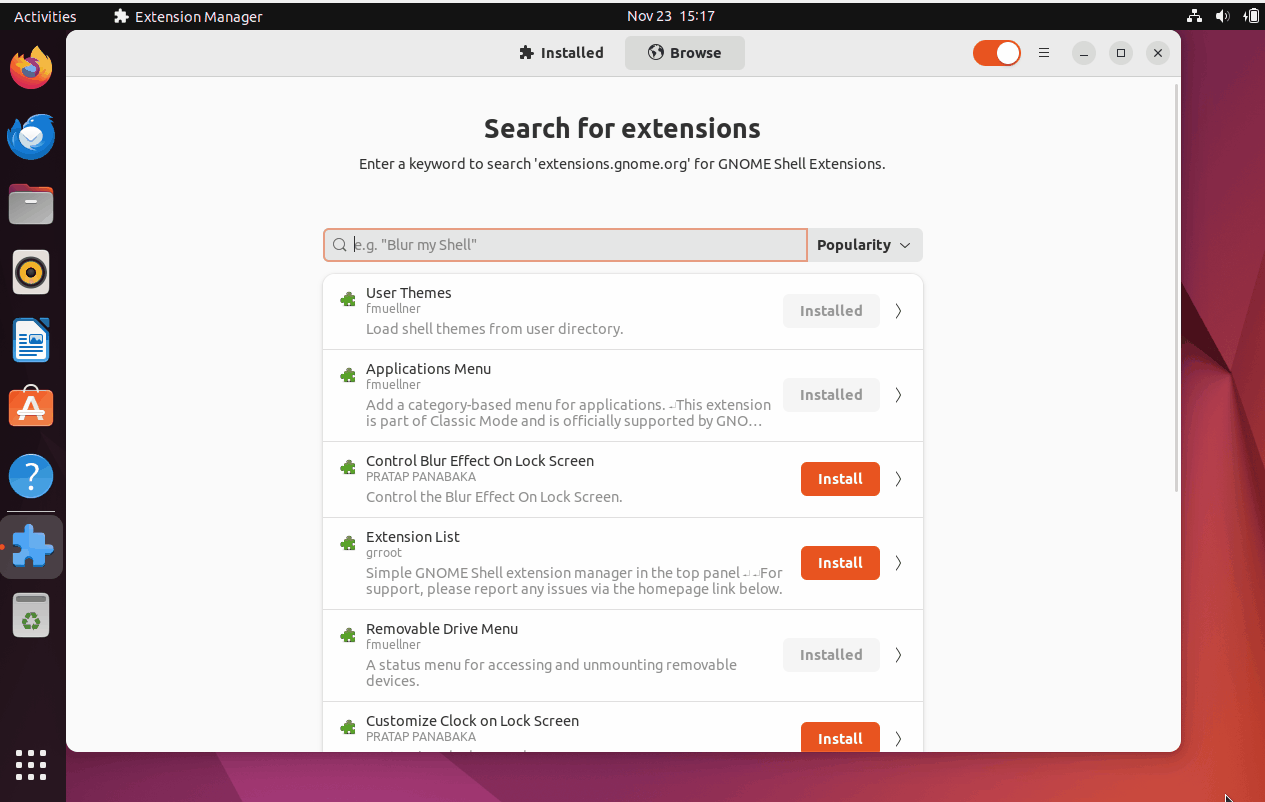Click the search magnifier icon in the field
The width and height of the screenshot is (1265, 802).
(x=341, y=244)
